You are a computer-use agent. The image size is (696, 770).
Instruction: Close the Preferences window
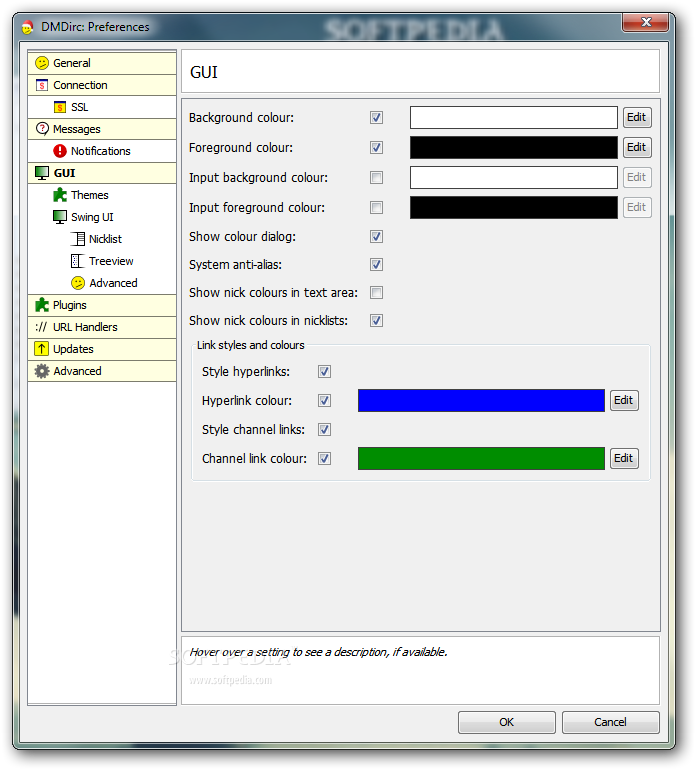[645, 23]
